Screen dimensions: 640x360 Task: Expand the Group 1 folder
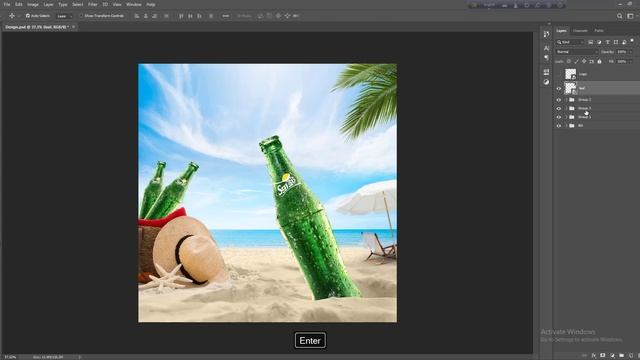point(567,117)
